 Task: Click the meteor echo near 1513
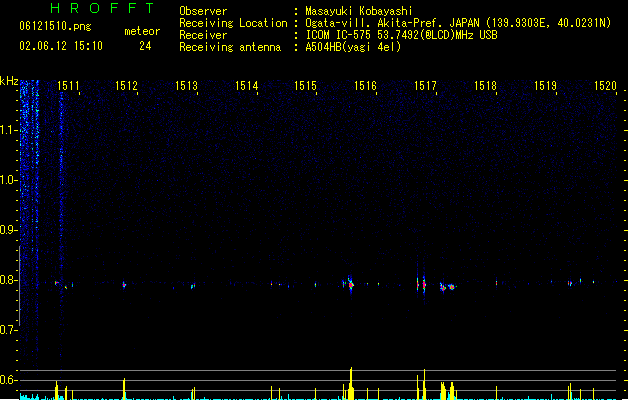point(193,286)
